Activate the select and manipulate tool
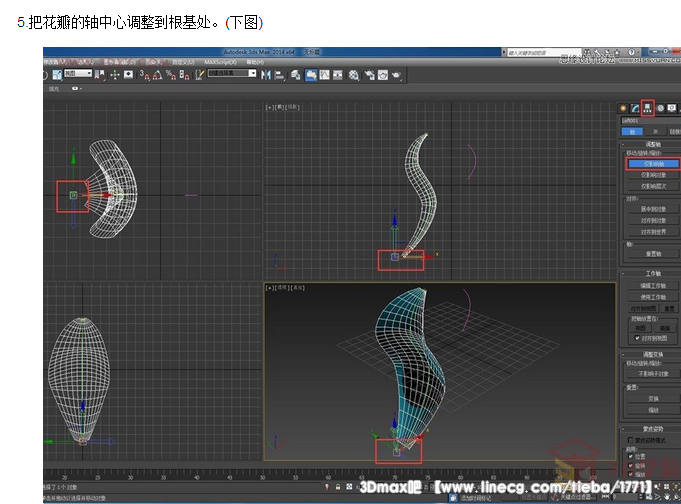This screenshot has width=681, height=504. (115, 75)
